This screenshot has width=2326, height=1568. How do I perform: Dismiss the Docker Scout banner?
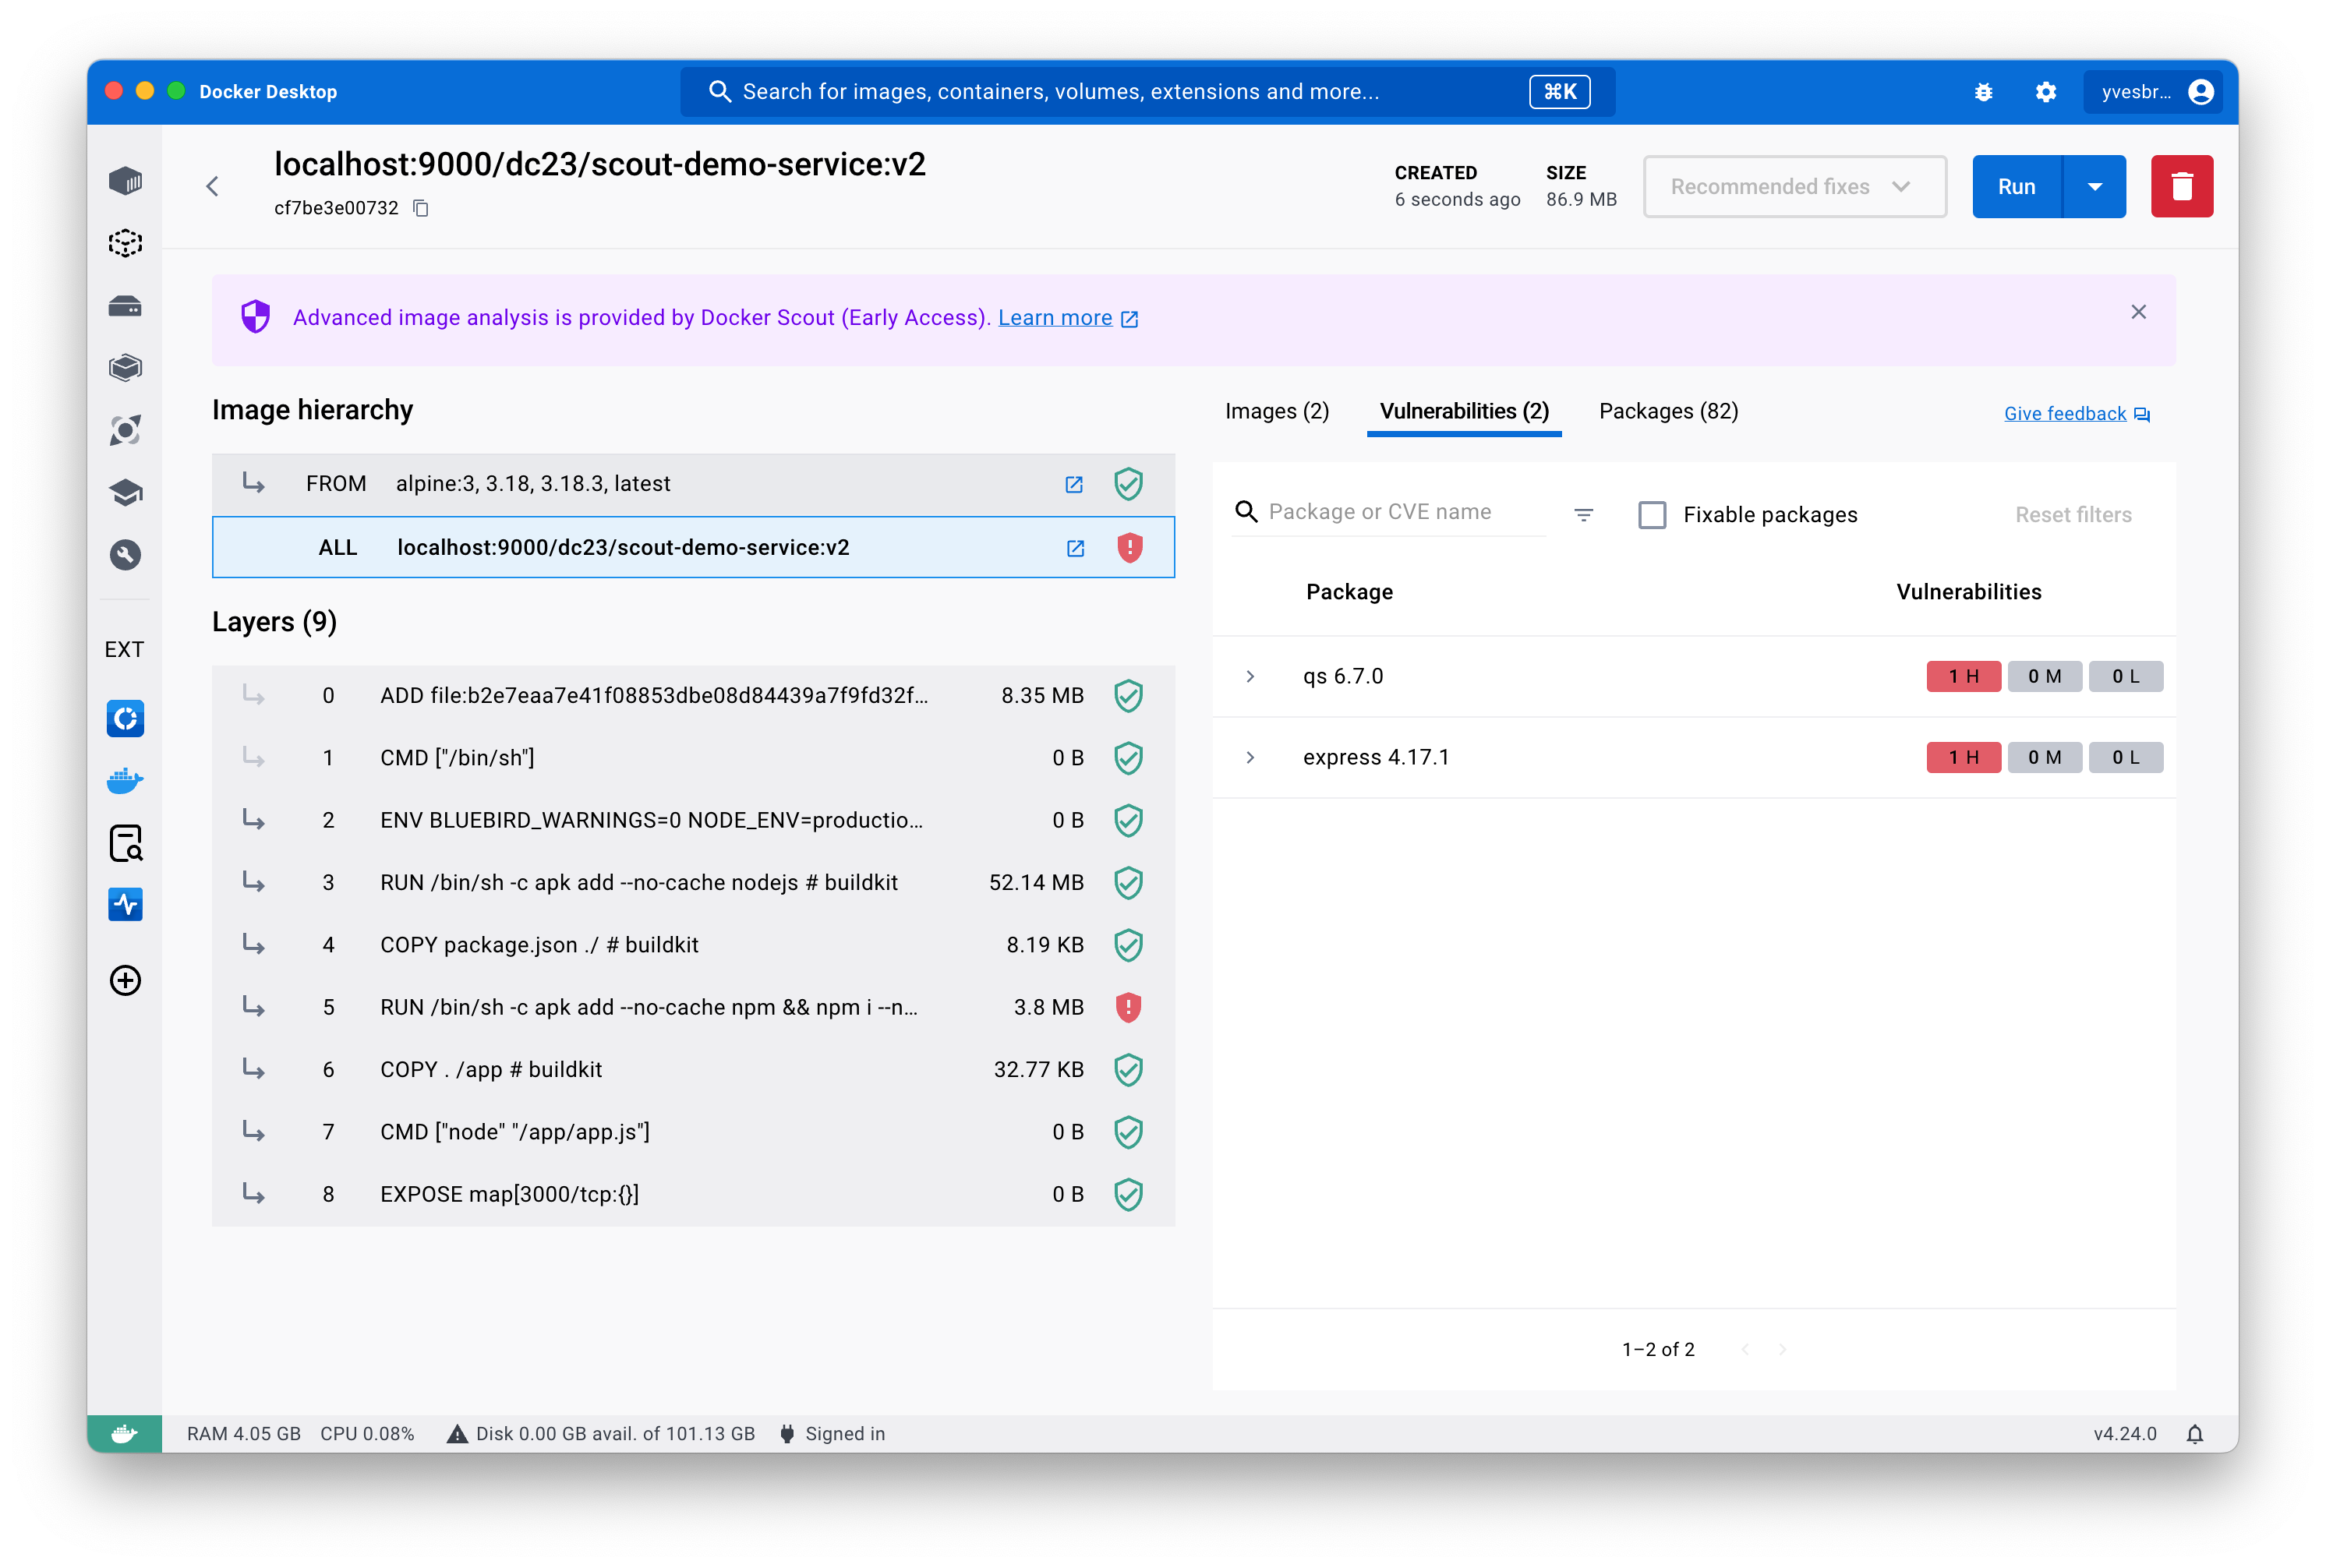point(2138,312)
